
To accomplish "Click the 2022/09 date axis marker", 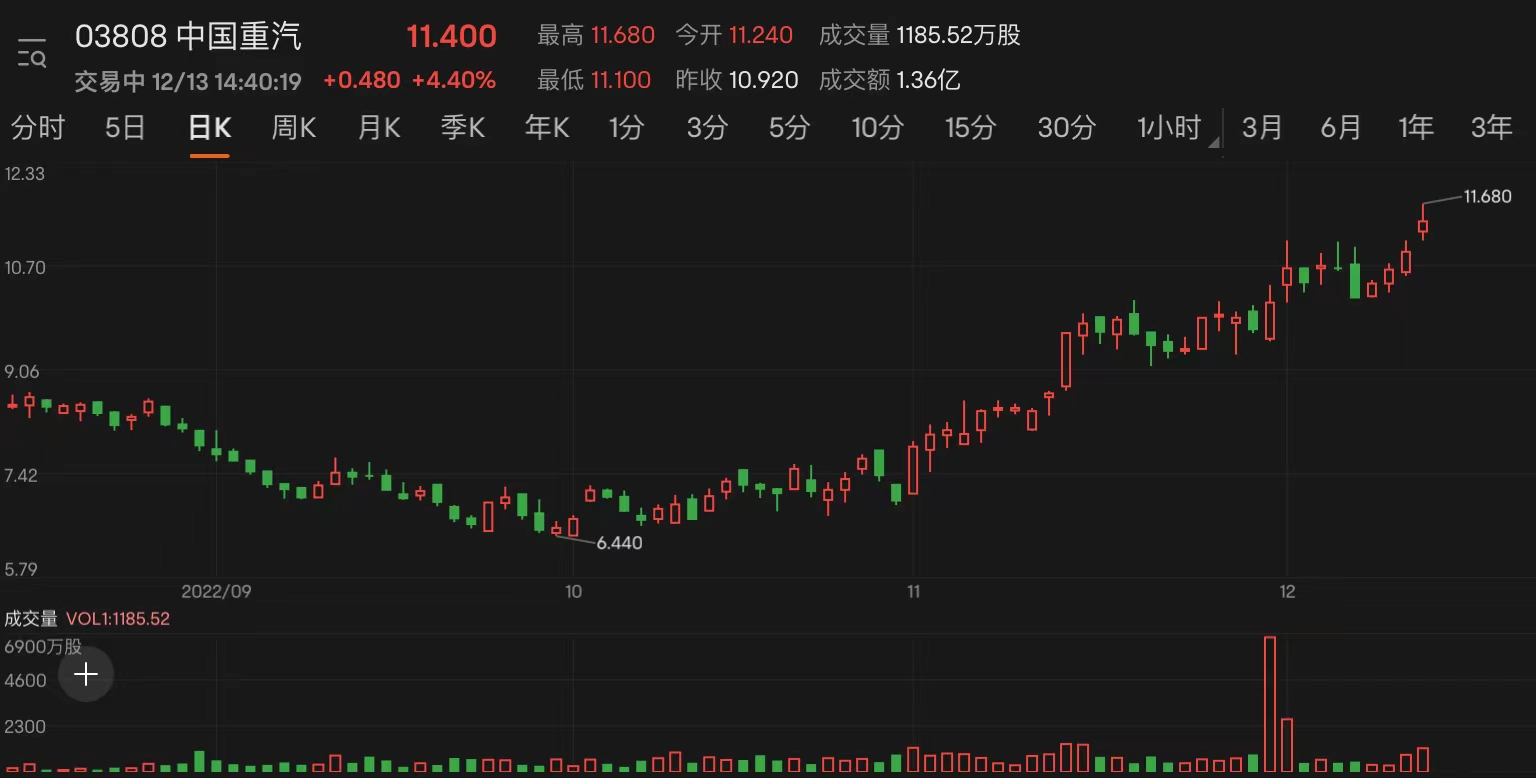I will [x=216, y=591].
